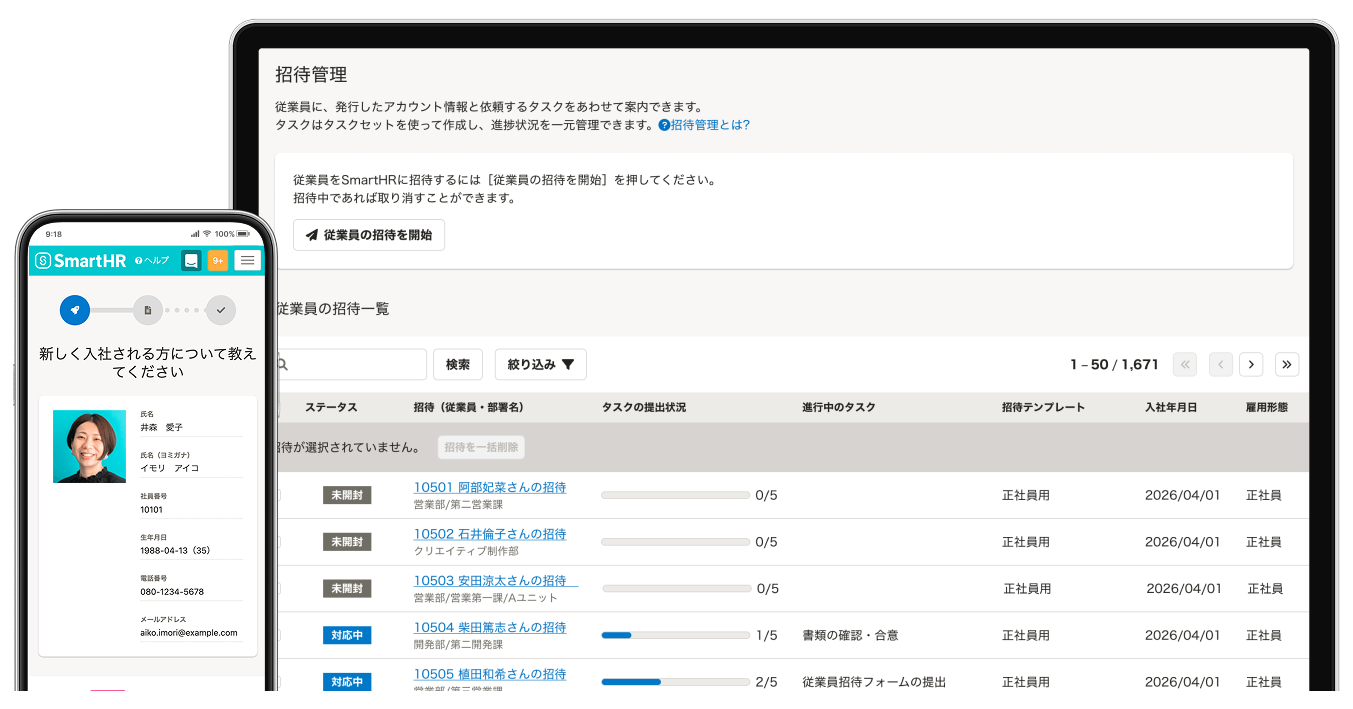Open the chat support icon on SmartHR mobile header
Viewport: 1353px width, 709px height.
point(191,260)
